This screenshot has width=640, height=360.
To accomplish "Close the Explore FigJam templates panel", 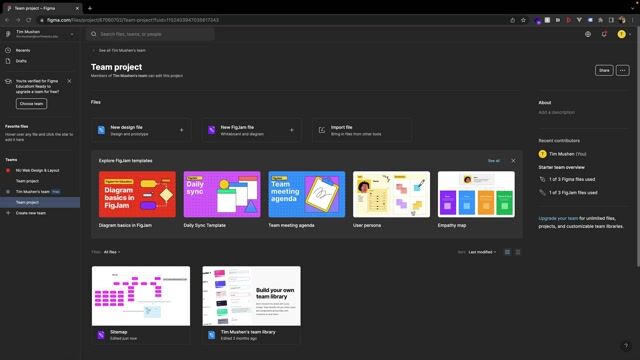I will point(513,161).
